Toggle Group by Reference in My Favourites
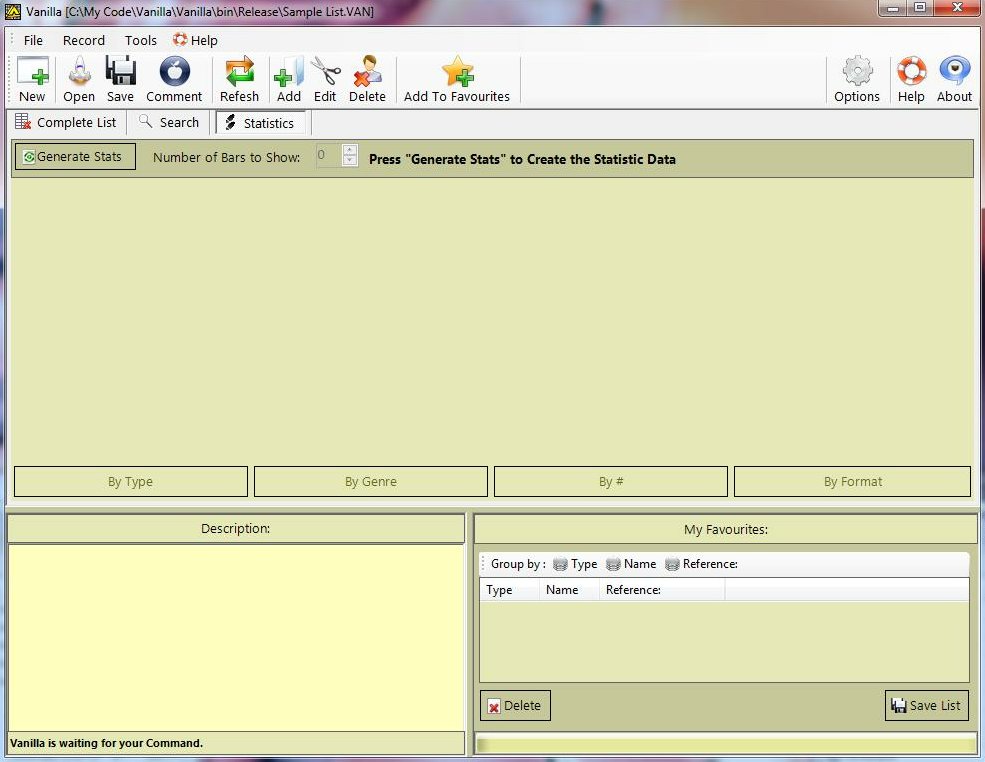 click(701, 564)
